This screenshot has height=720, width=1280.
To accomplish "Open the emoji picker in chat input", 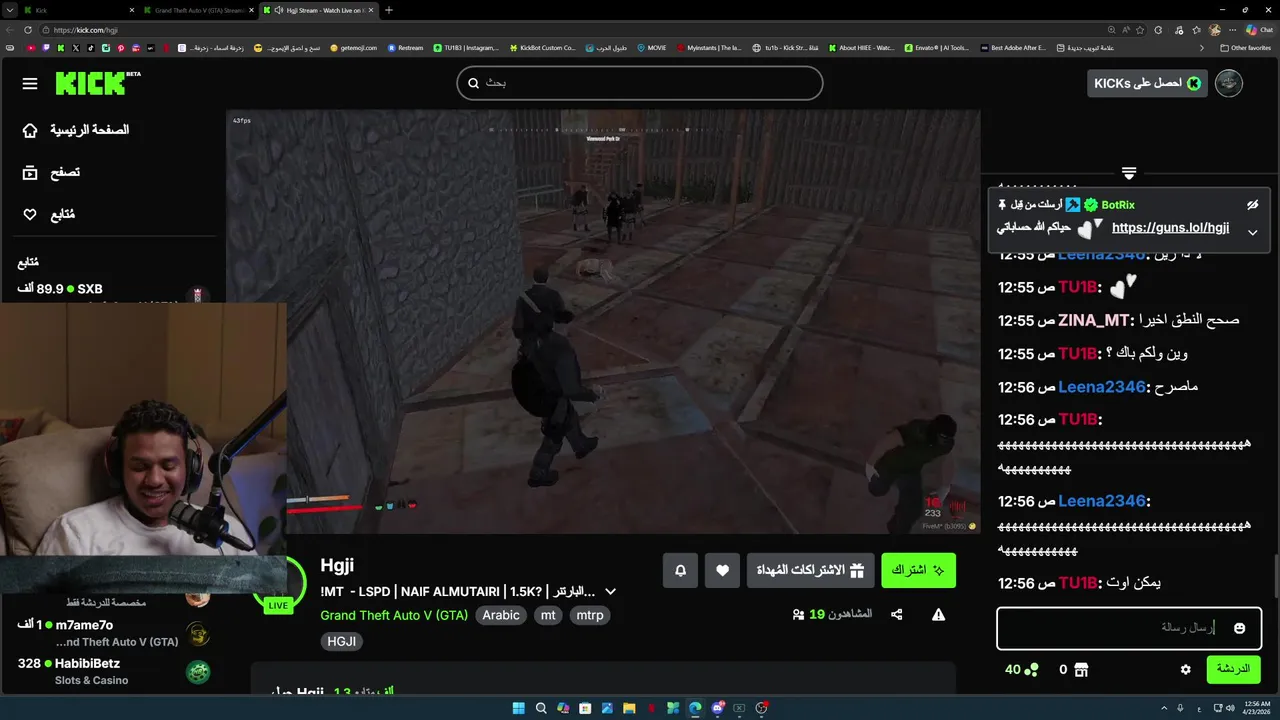I will point(1240,628).
